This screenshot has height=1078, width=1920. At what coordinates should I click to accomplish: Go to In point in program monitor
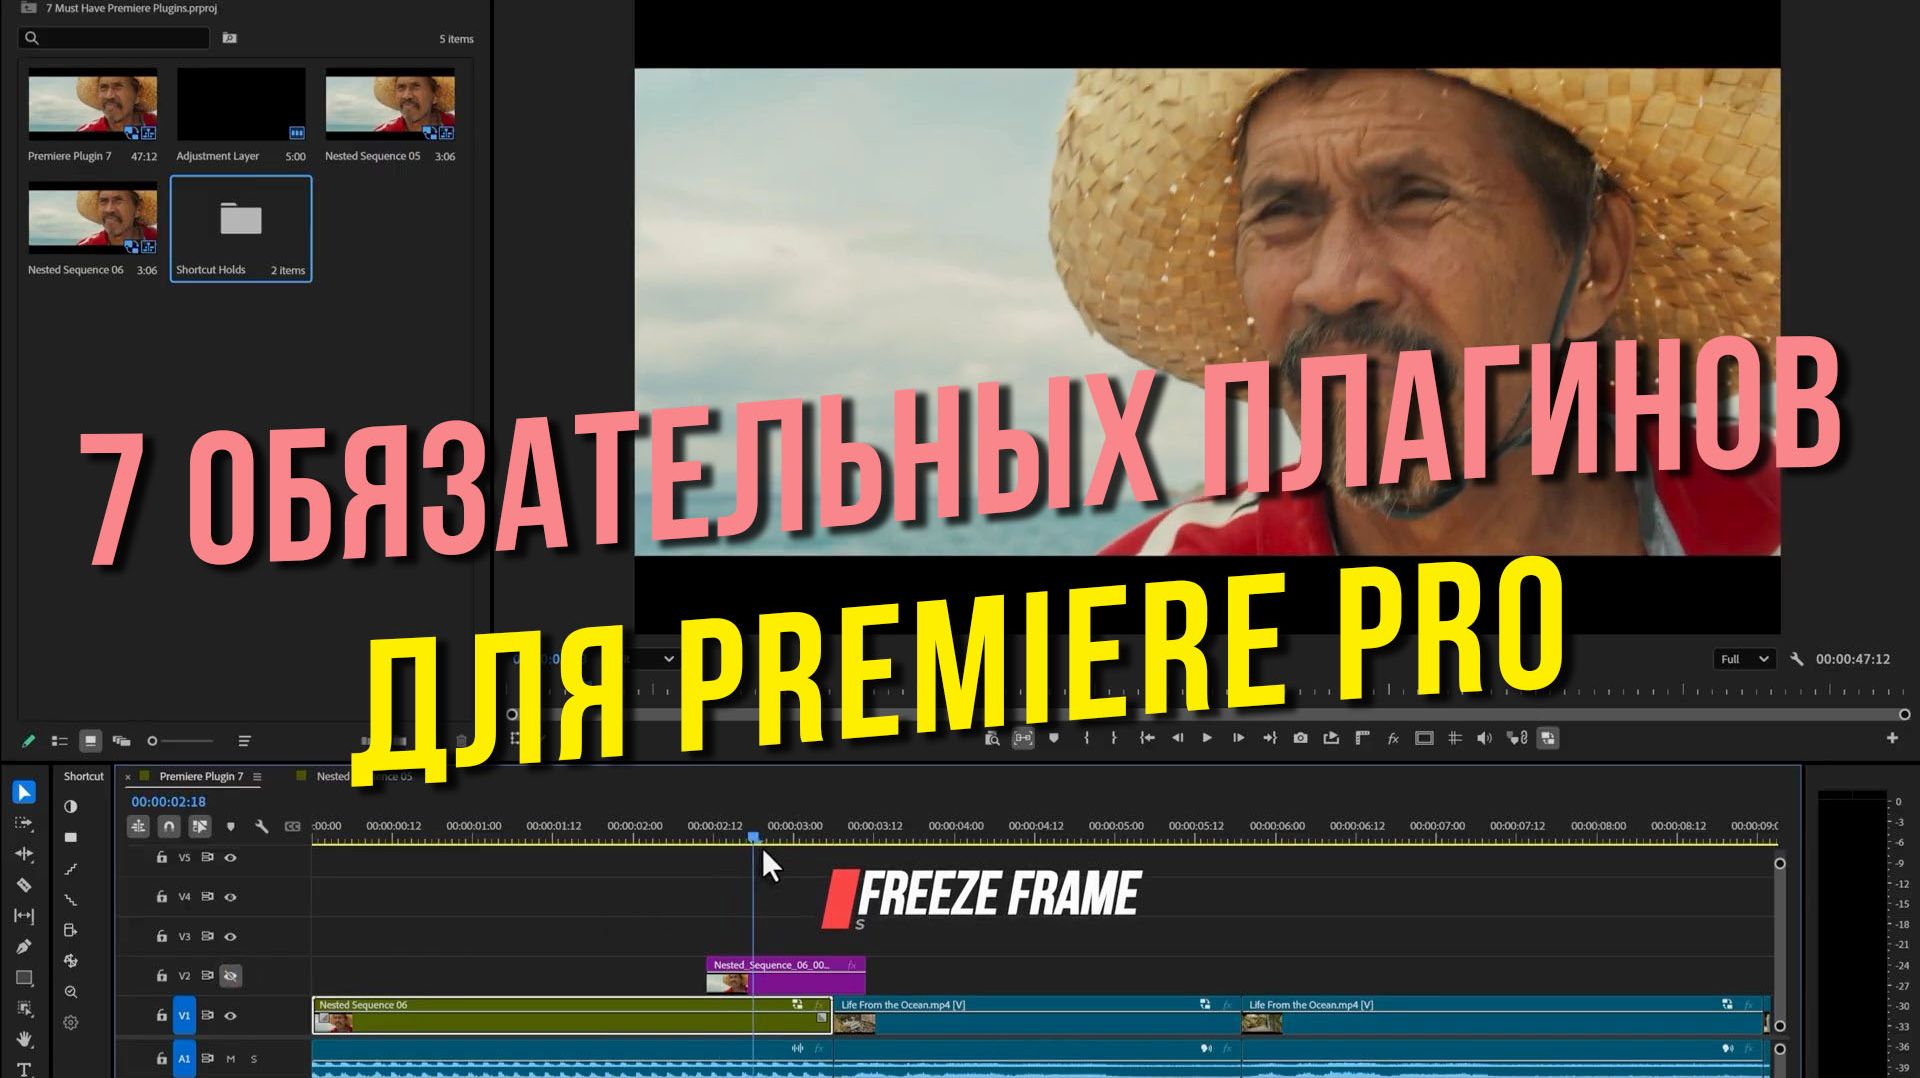tap(1147, 738)
